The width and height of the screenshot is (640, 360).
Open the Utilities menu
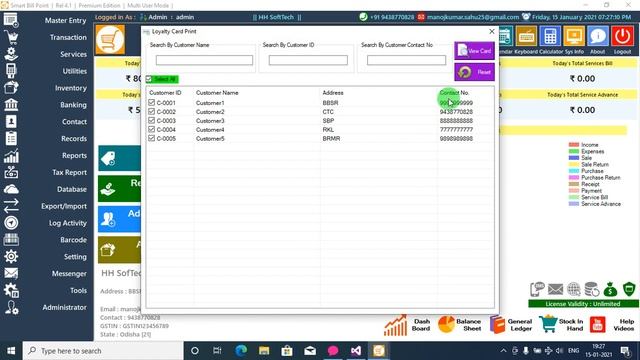75,71
